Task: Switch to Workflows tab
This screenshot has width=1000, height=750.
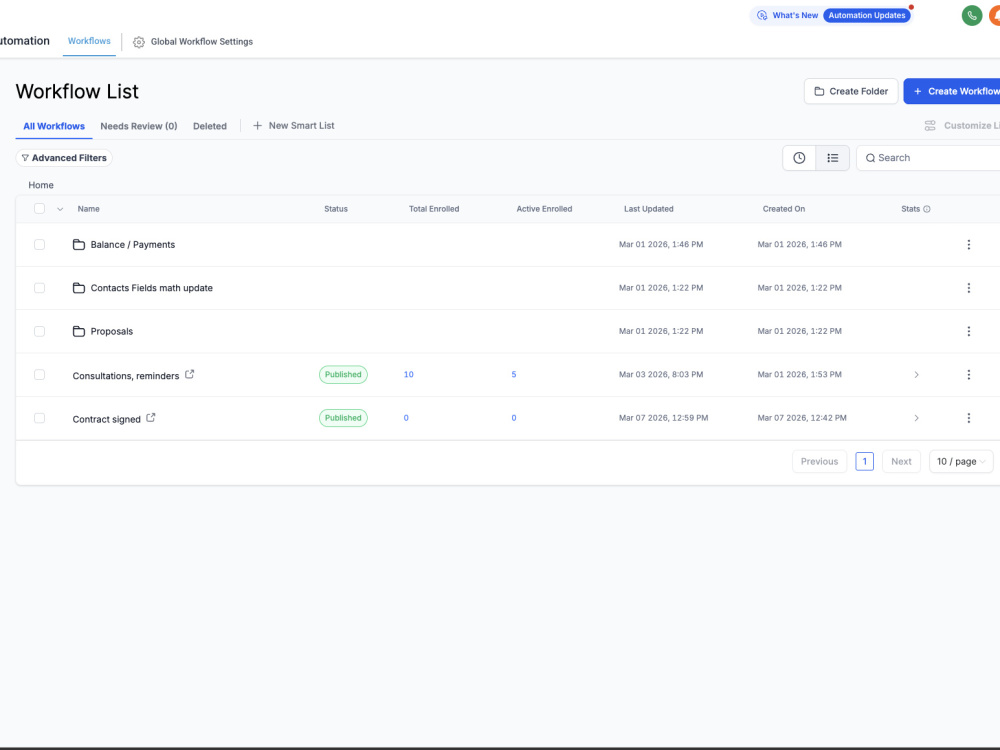Action: (89, 41)
